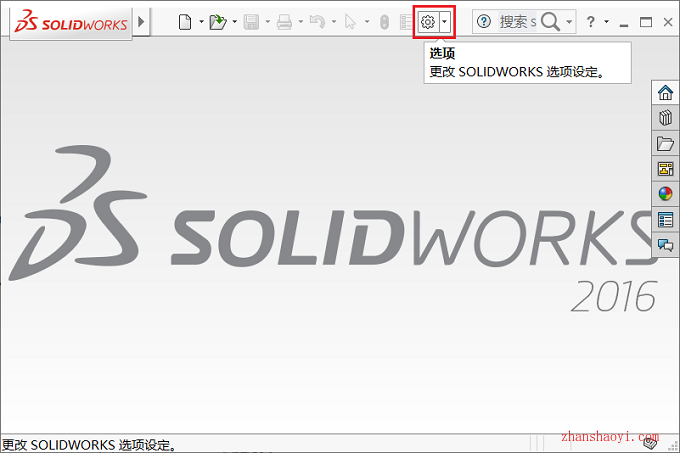This screenshot has height=453, width=680.
Task: Open the Undo dropdown arrow
Action: 334,21
